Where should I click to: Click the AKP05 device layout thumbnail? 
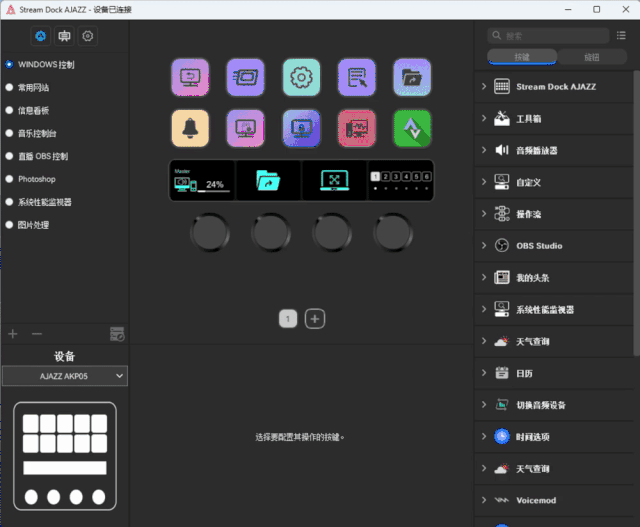coord(65,456)
